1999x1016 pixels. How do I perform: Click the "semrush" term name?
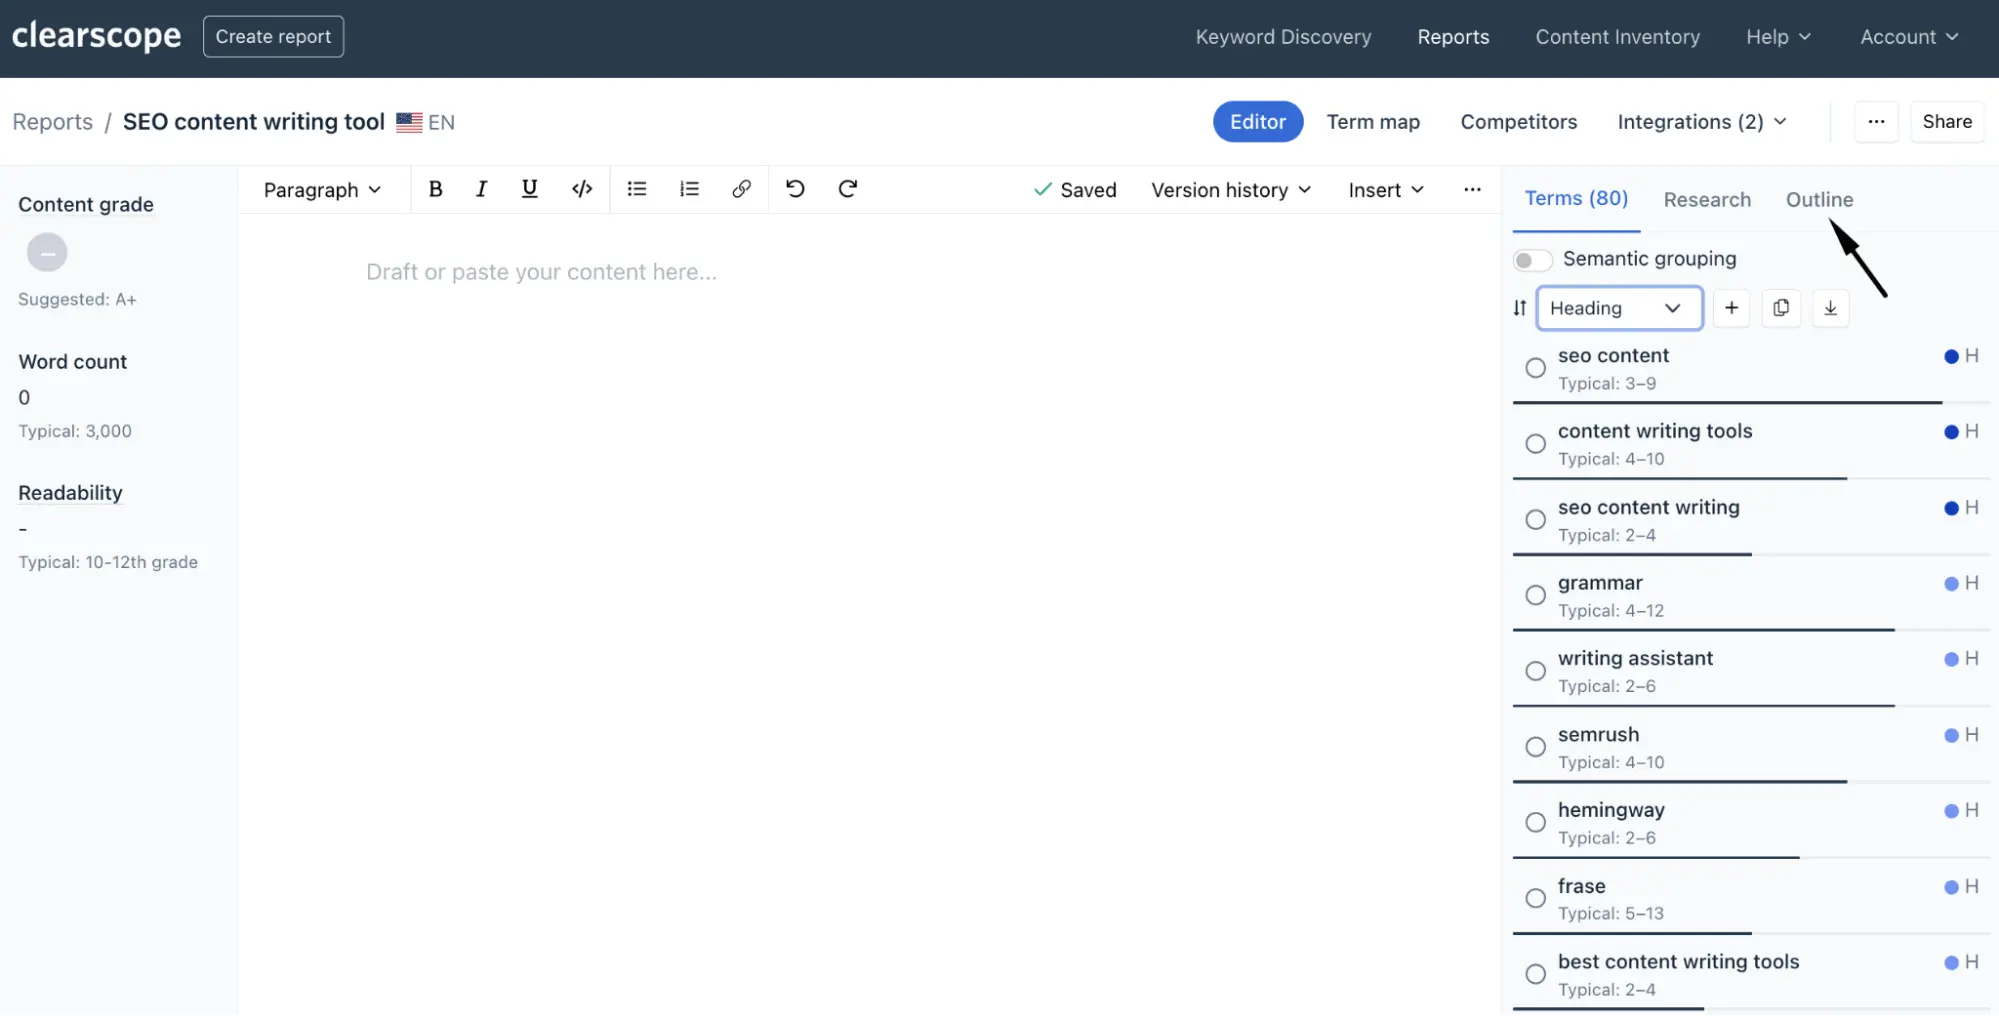(1598, 734)
